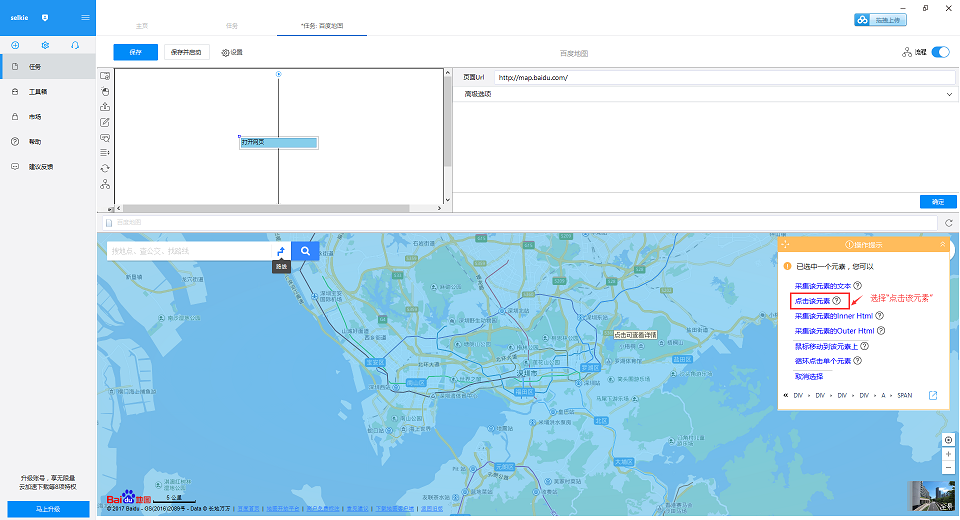960x520 pixels.
Task: Click the help icon next to 点击该元素
Action: [836, 301]
